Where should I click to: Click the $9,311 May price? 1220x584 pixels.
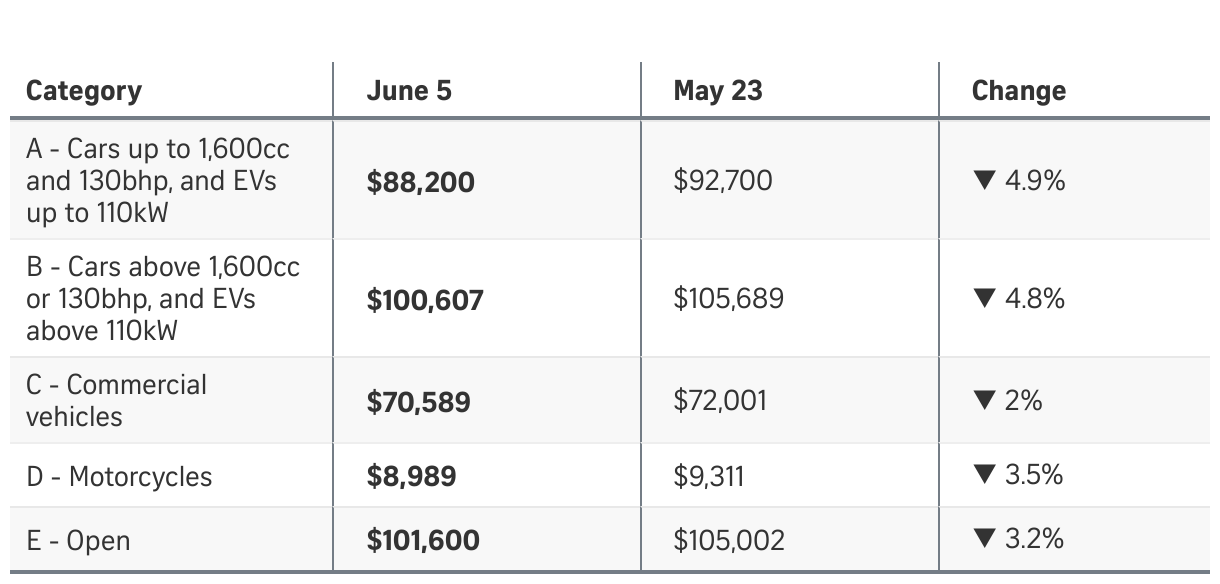[x=708, y=476]
